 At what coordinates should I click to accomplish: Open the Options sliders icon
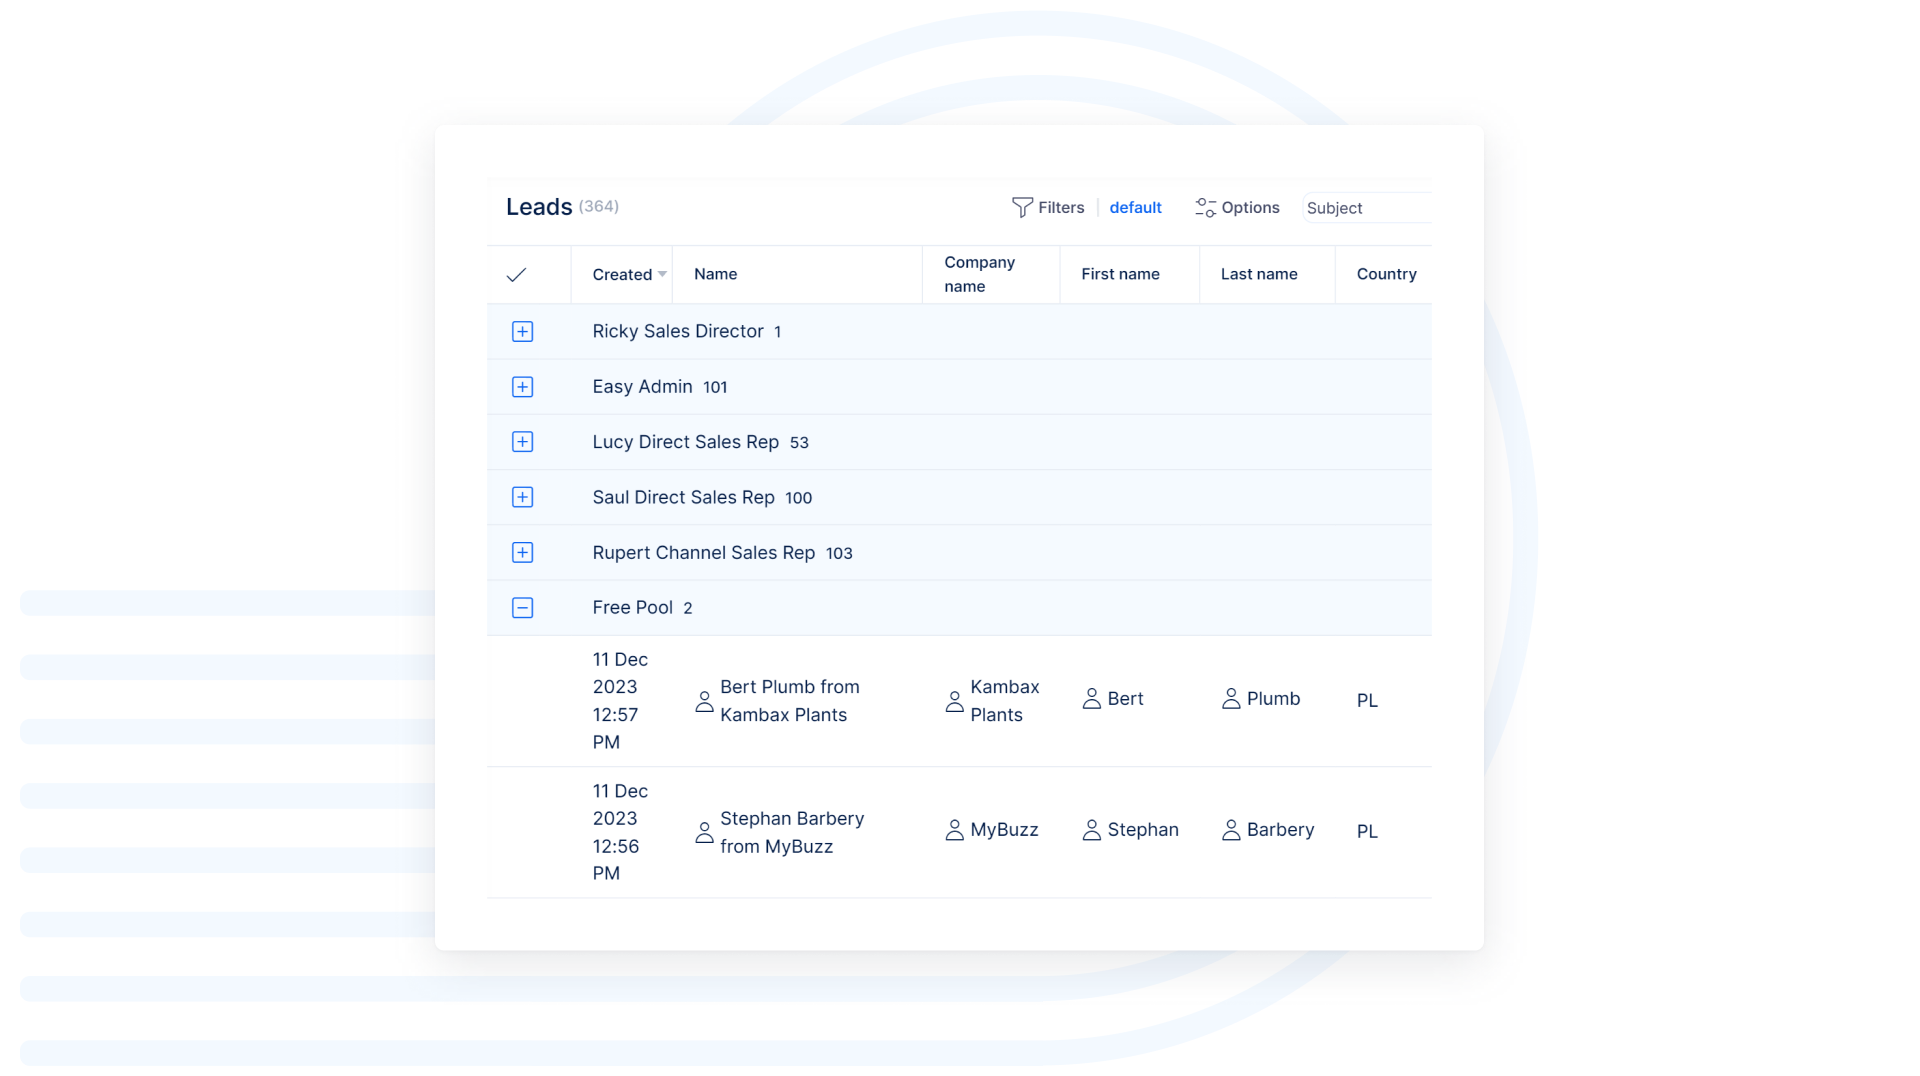1205,207
